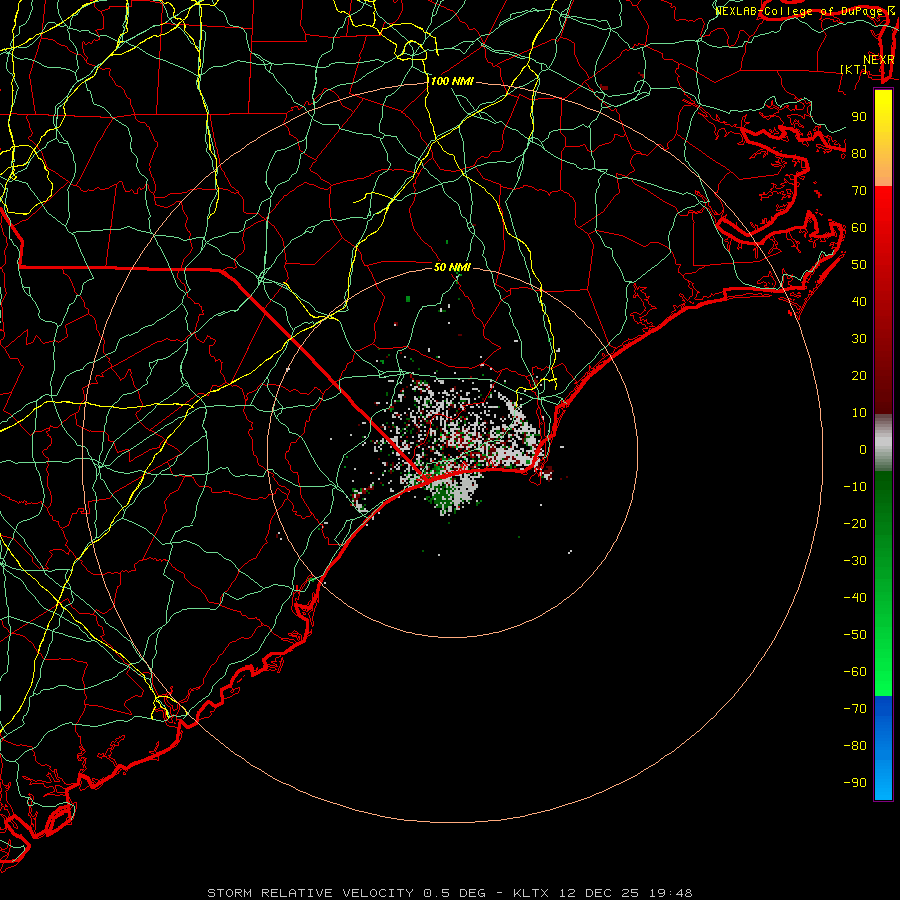Click the -20 value on velocity scale

pyautogui.click(x=855, y=523)
